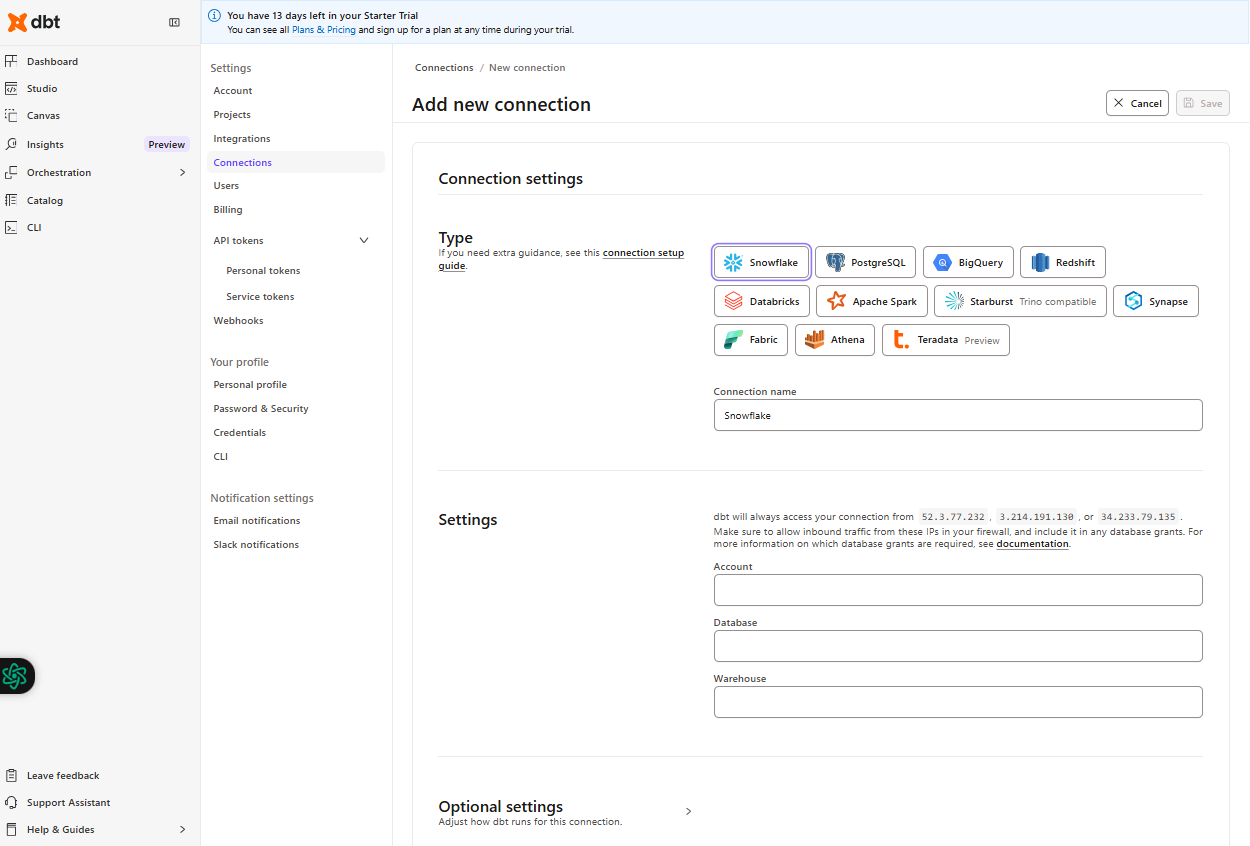Click the Orchestration icon

pyautogui.click(x=11, y=172)
